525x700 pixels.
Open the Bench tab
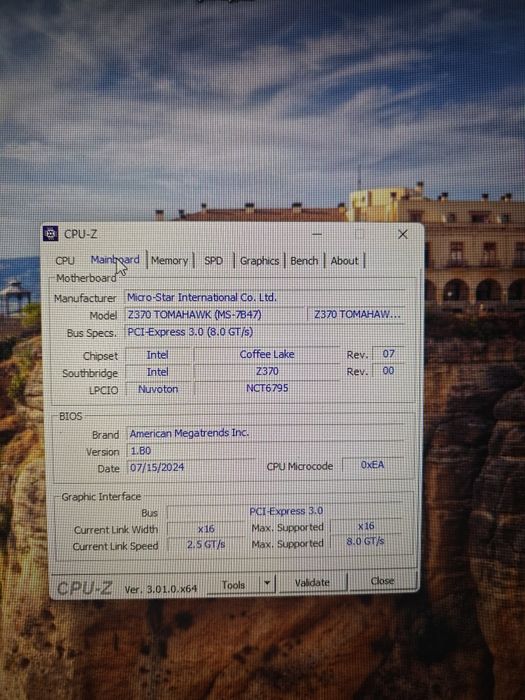[304, 261]
